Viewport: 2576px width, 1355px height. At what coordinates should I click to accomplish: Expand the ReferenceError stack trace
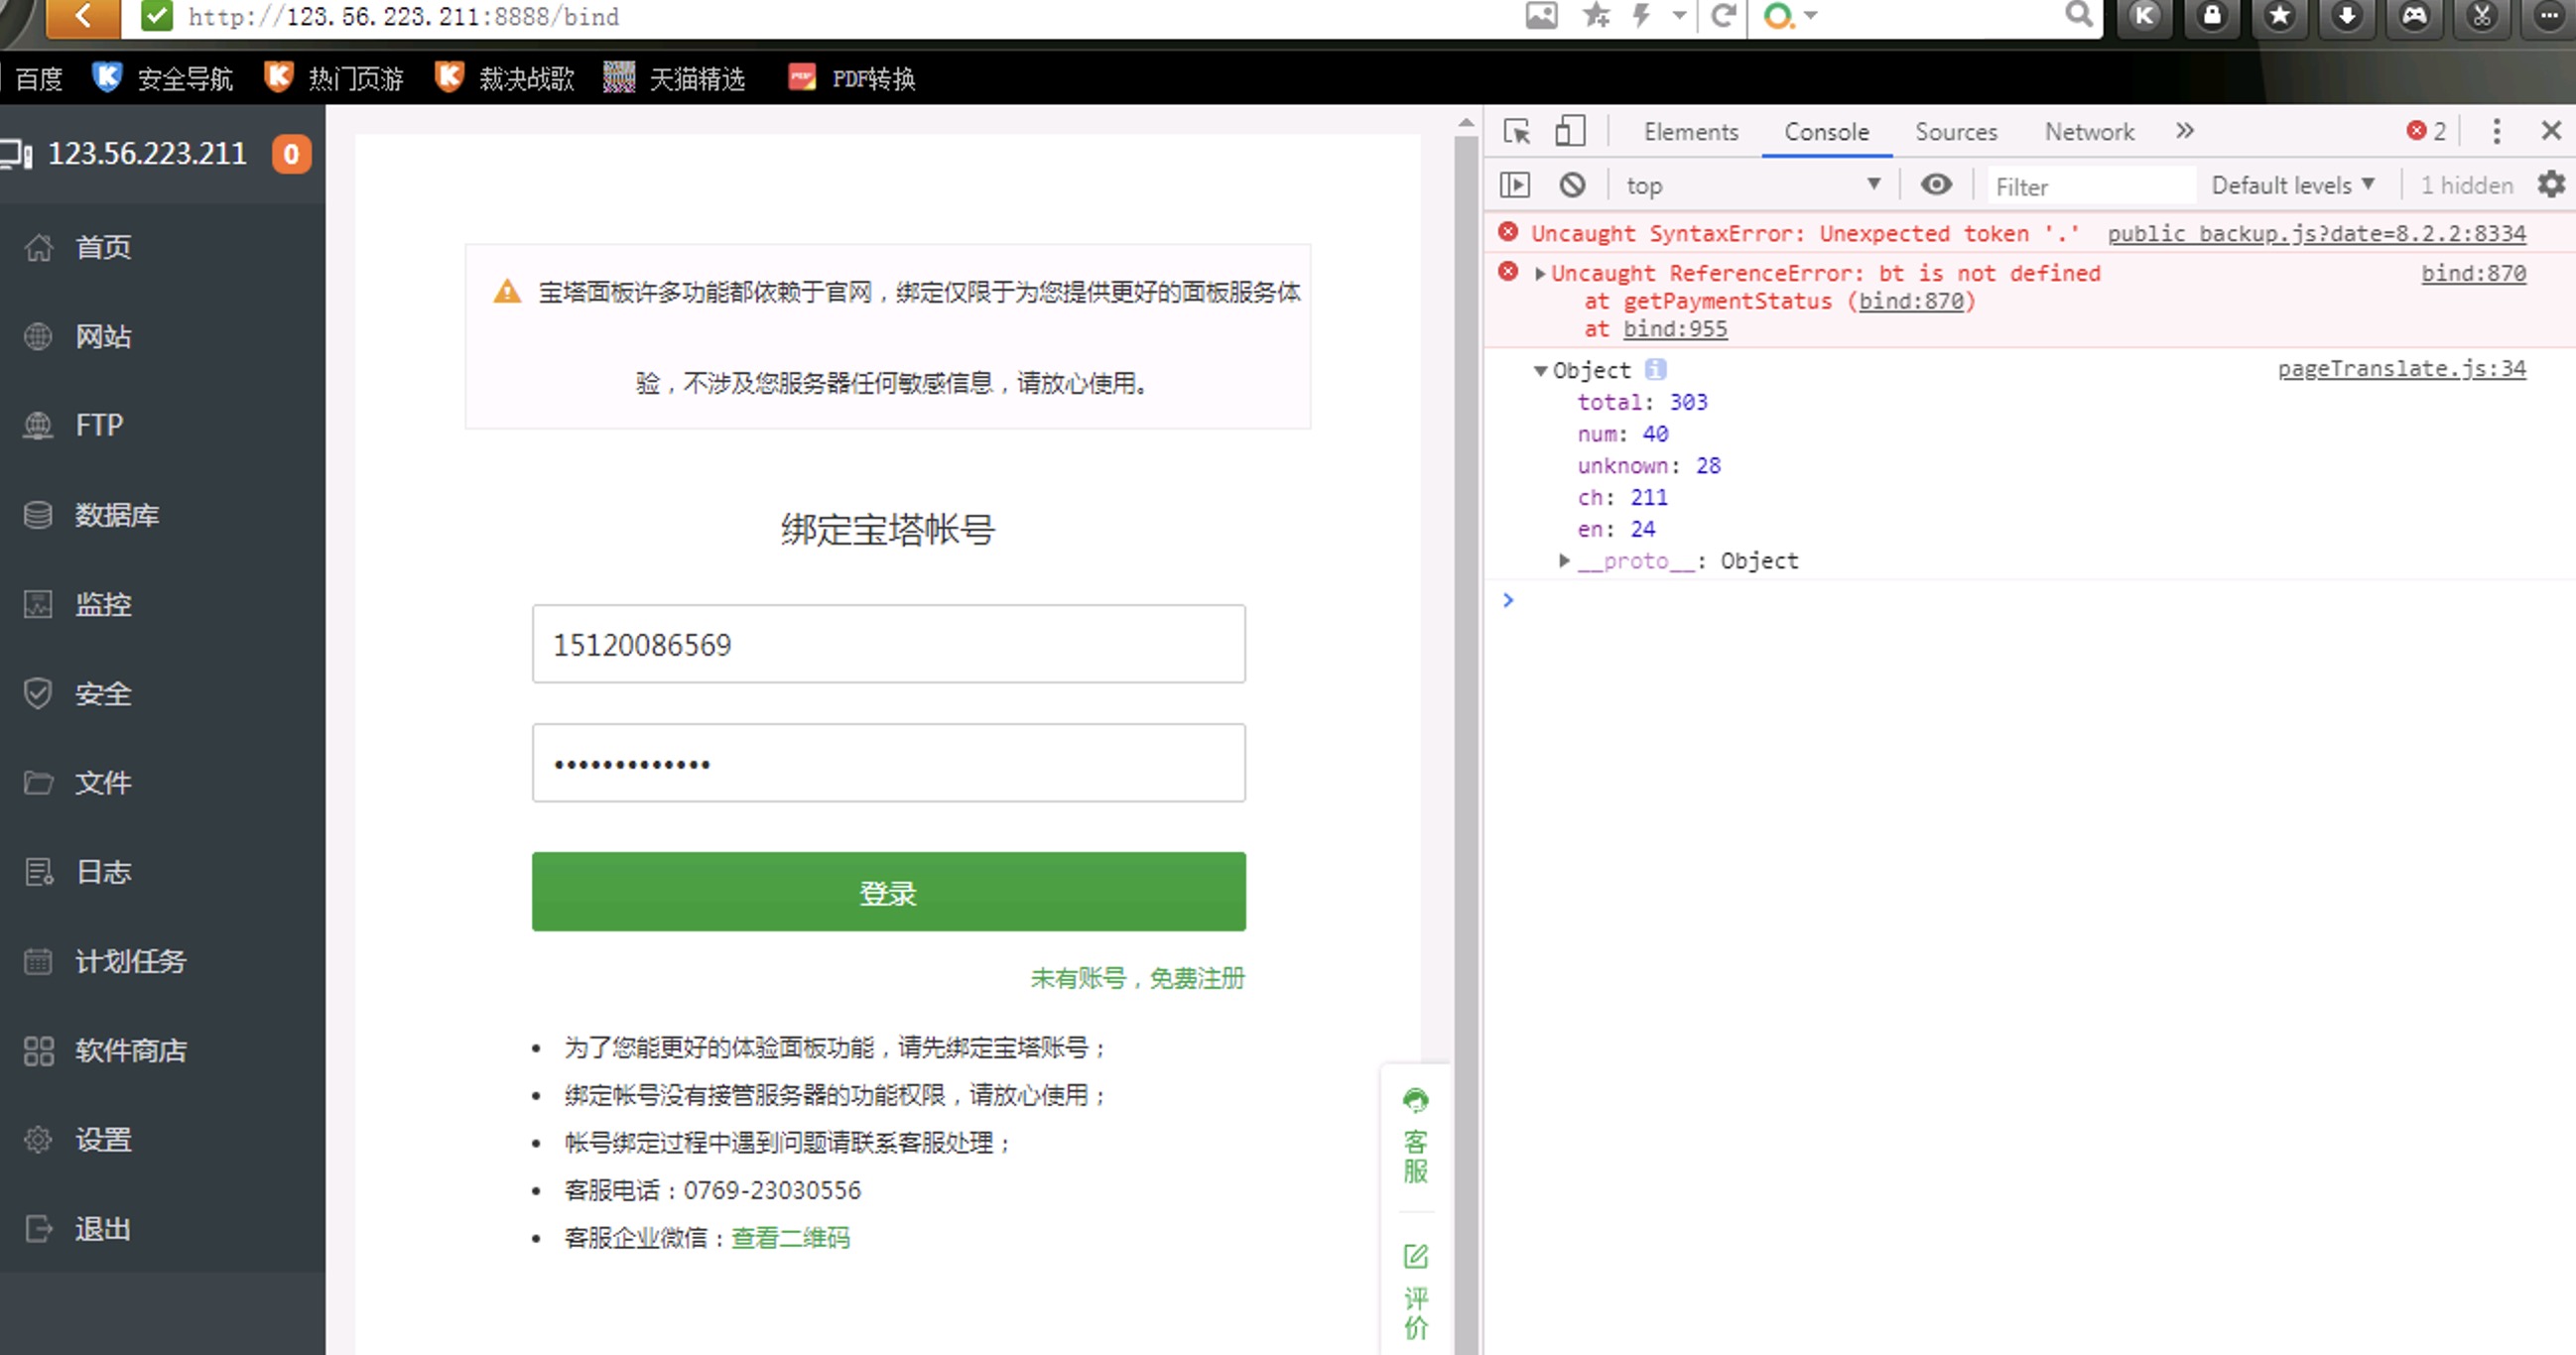point(1540,273)
